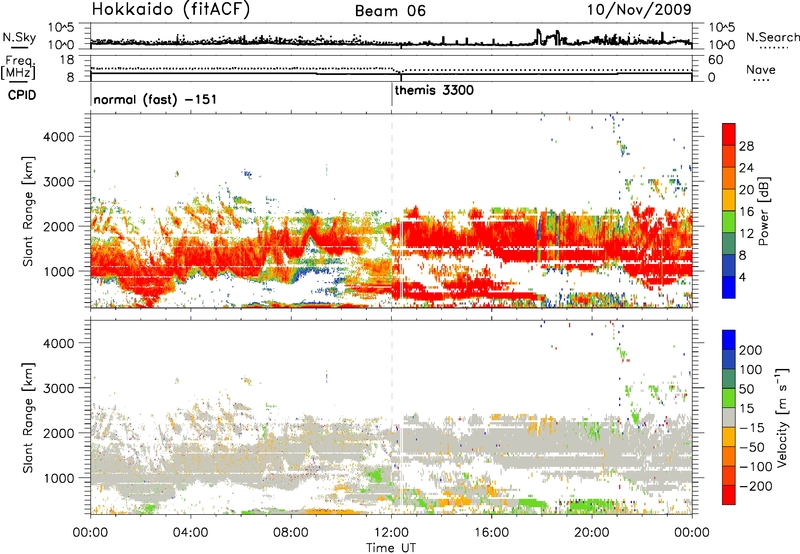Click '3000' on the power panel axis

pyautogui.click(x=58, y=182)
